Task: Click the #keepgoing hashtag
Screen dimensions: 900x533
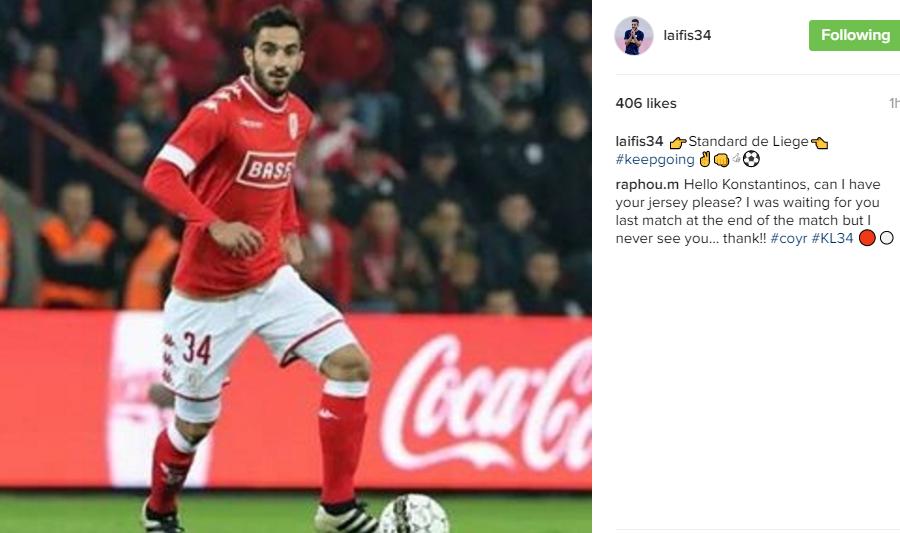Action: point(655,159)
